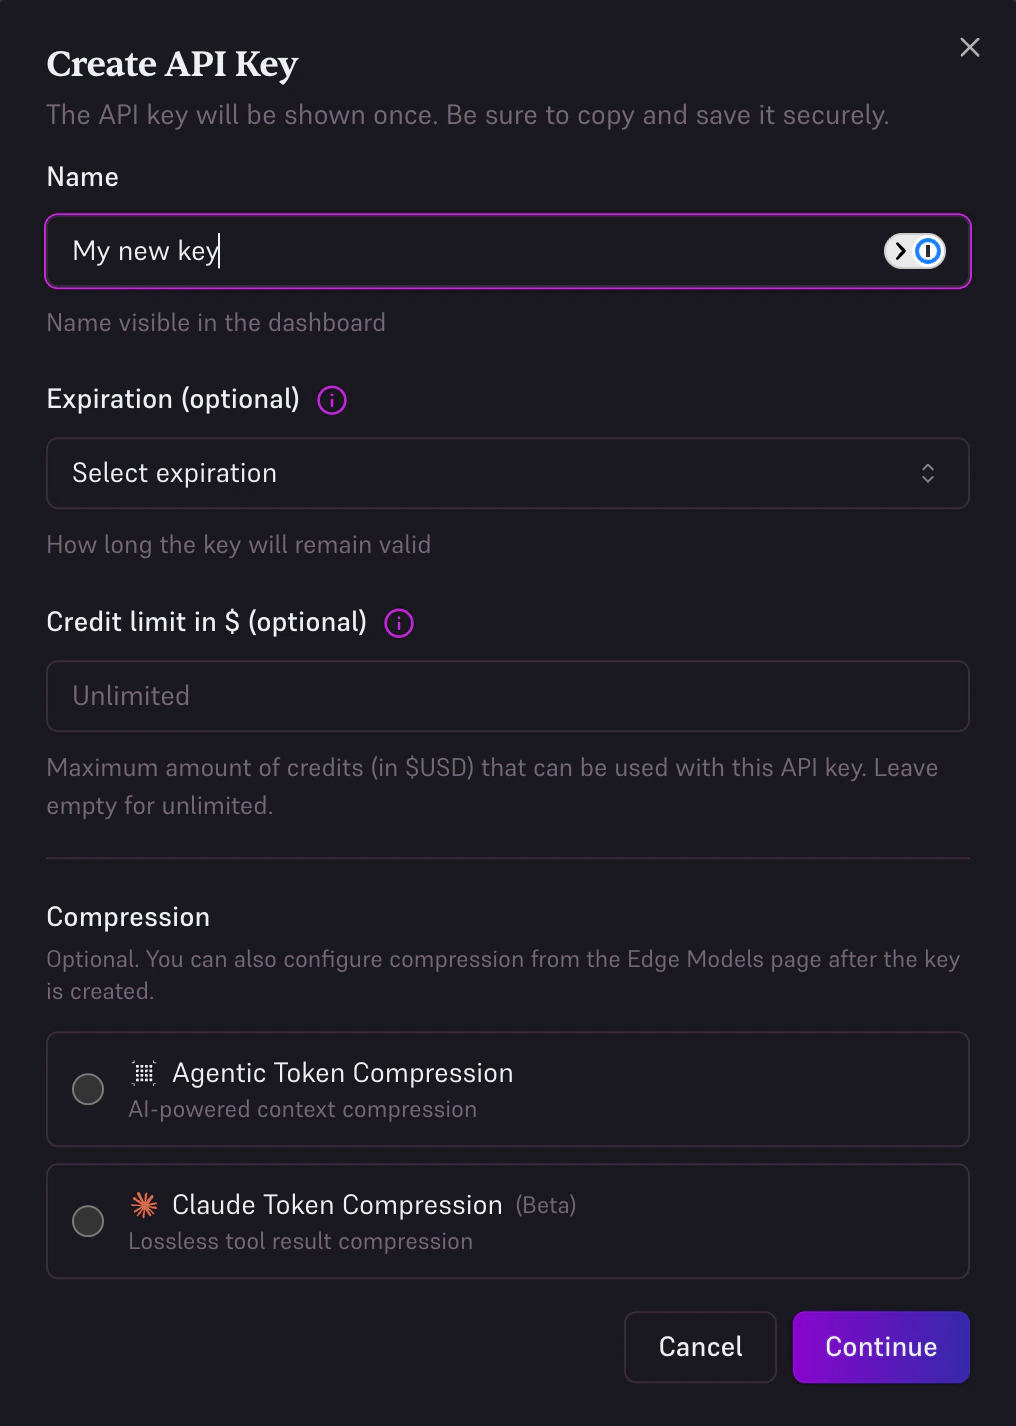Viewport: 1016px width, 1426px height.
Task: Click the Agentic Token Compression option title
Action: click(x=342, y=1073)
